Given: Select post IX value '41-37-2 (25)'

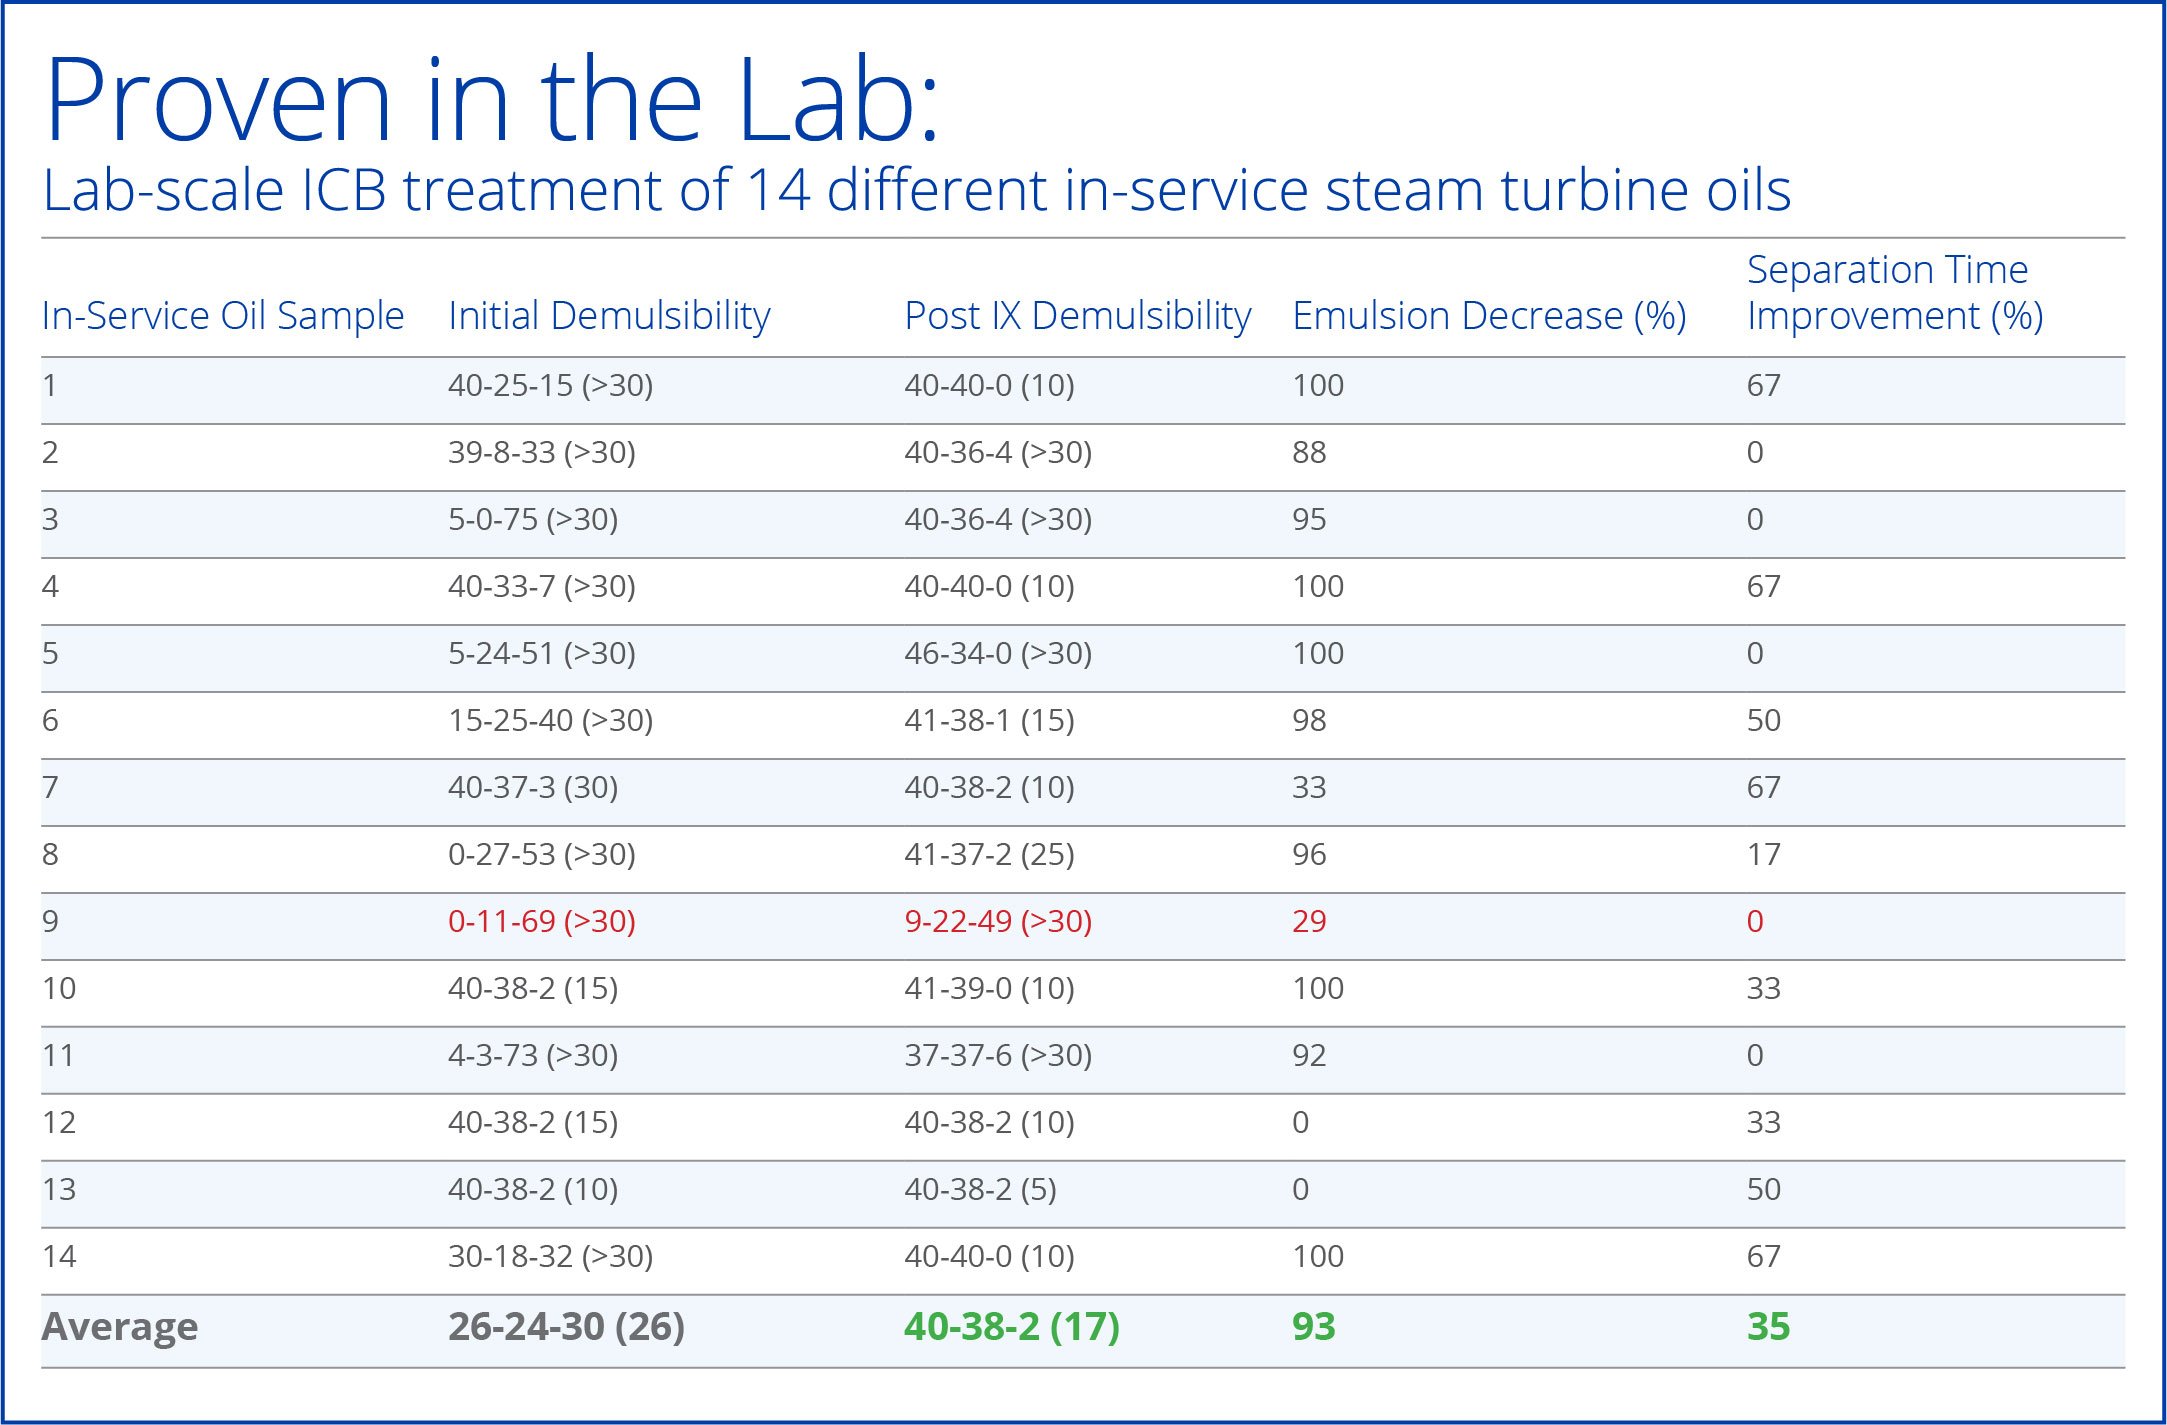Looking at the screenshot, I should (x=989, y=854).
